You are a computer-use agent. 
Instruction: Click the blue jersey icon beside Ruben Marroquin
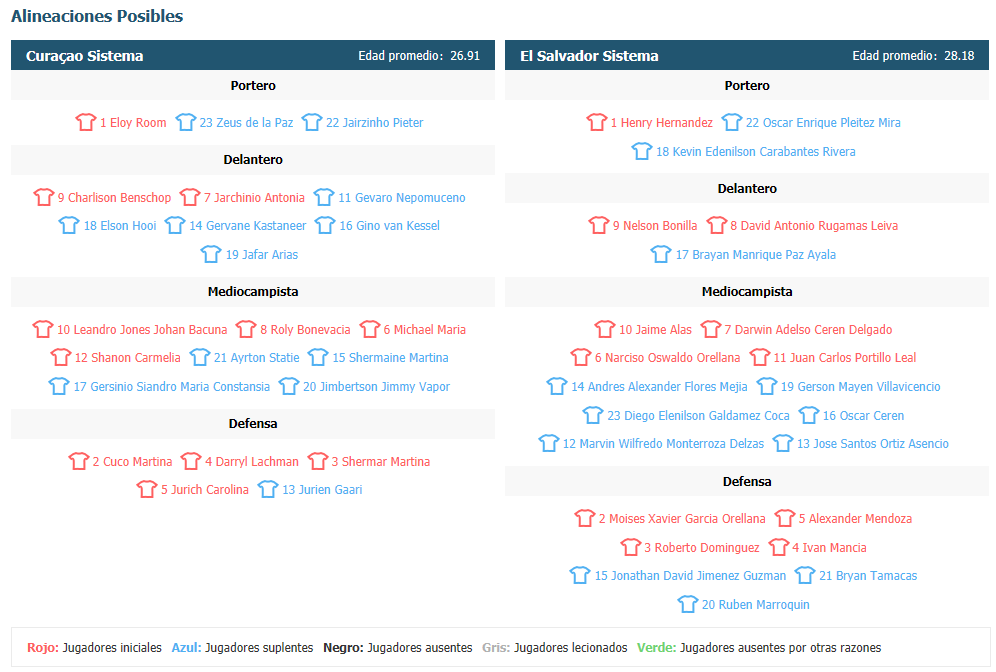coord(688,604)
